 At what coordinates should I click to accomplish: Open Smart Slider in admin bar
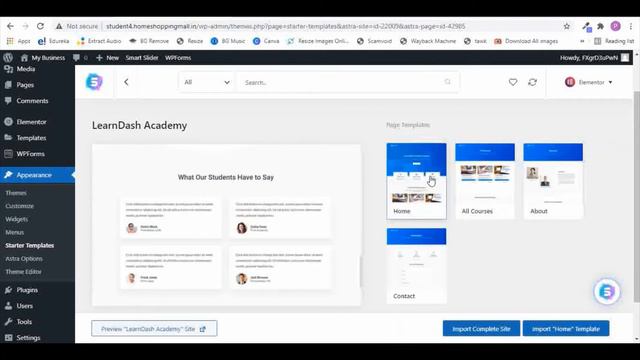coord(142,58)
